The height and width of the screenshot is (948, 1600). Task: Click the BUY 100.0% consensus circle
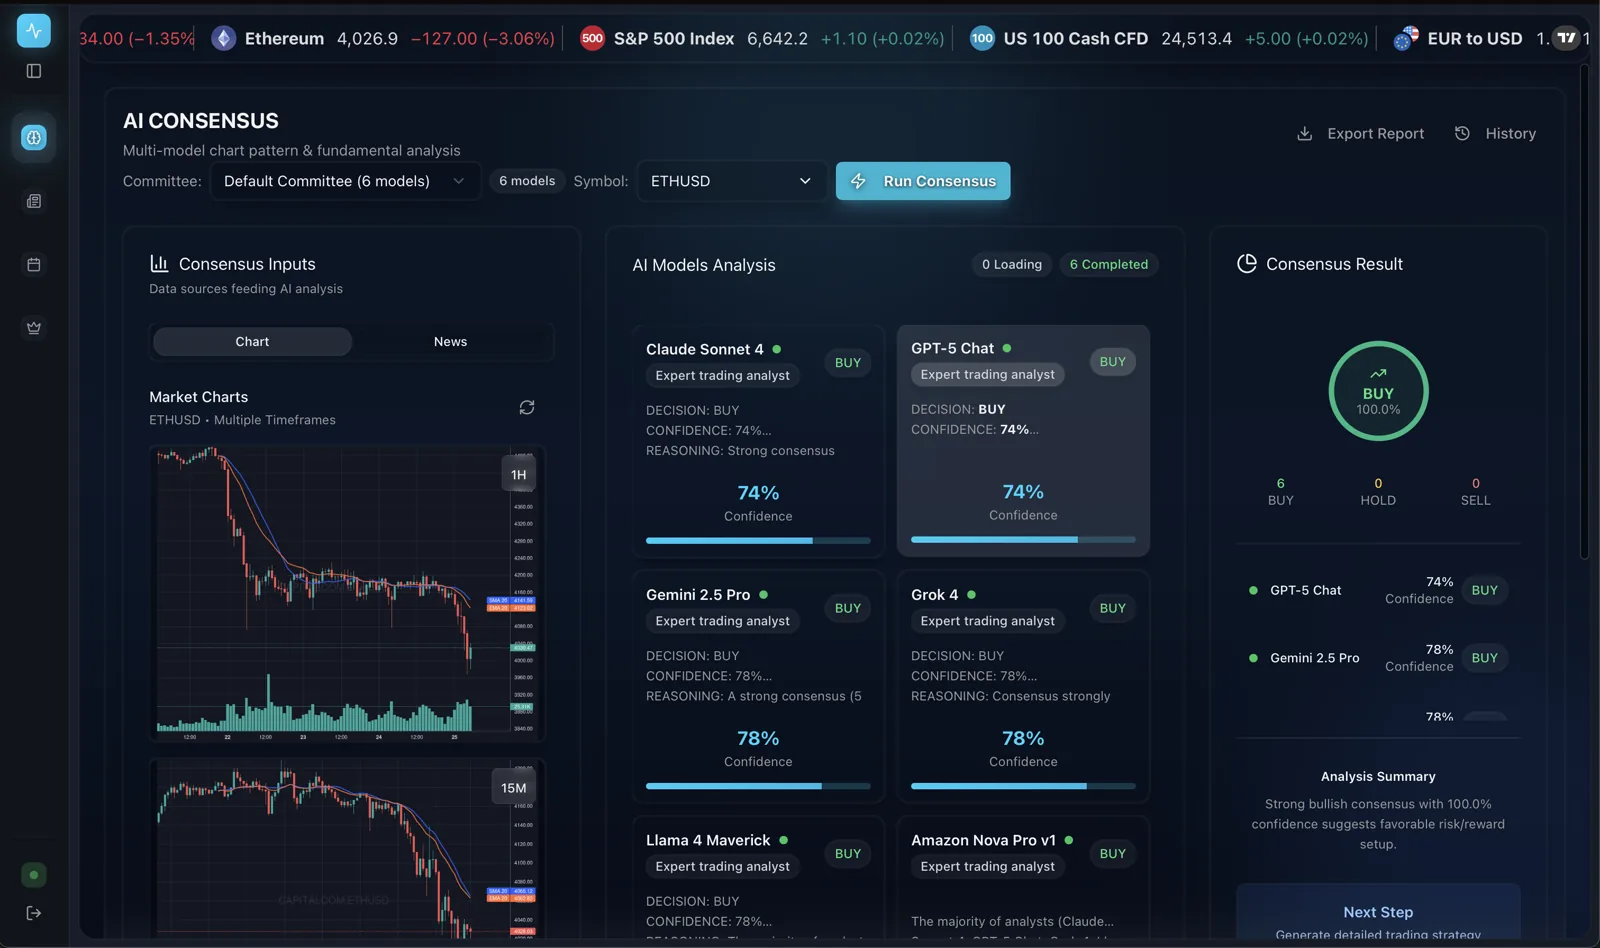point(1378,391)
